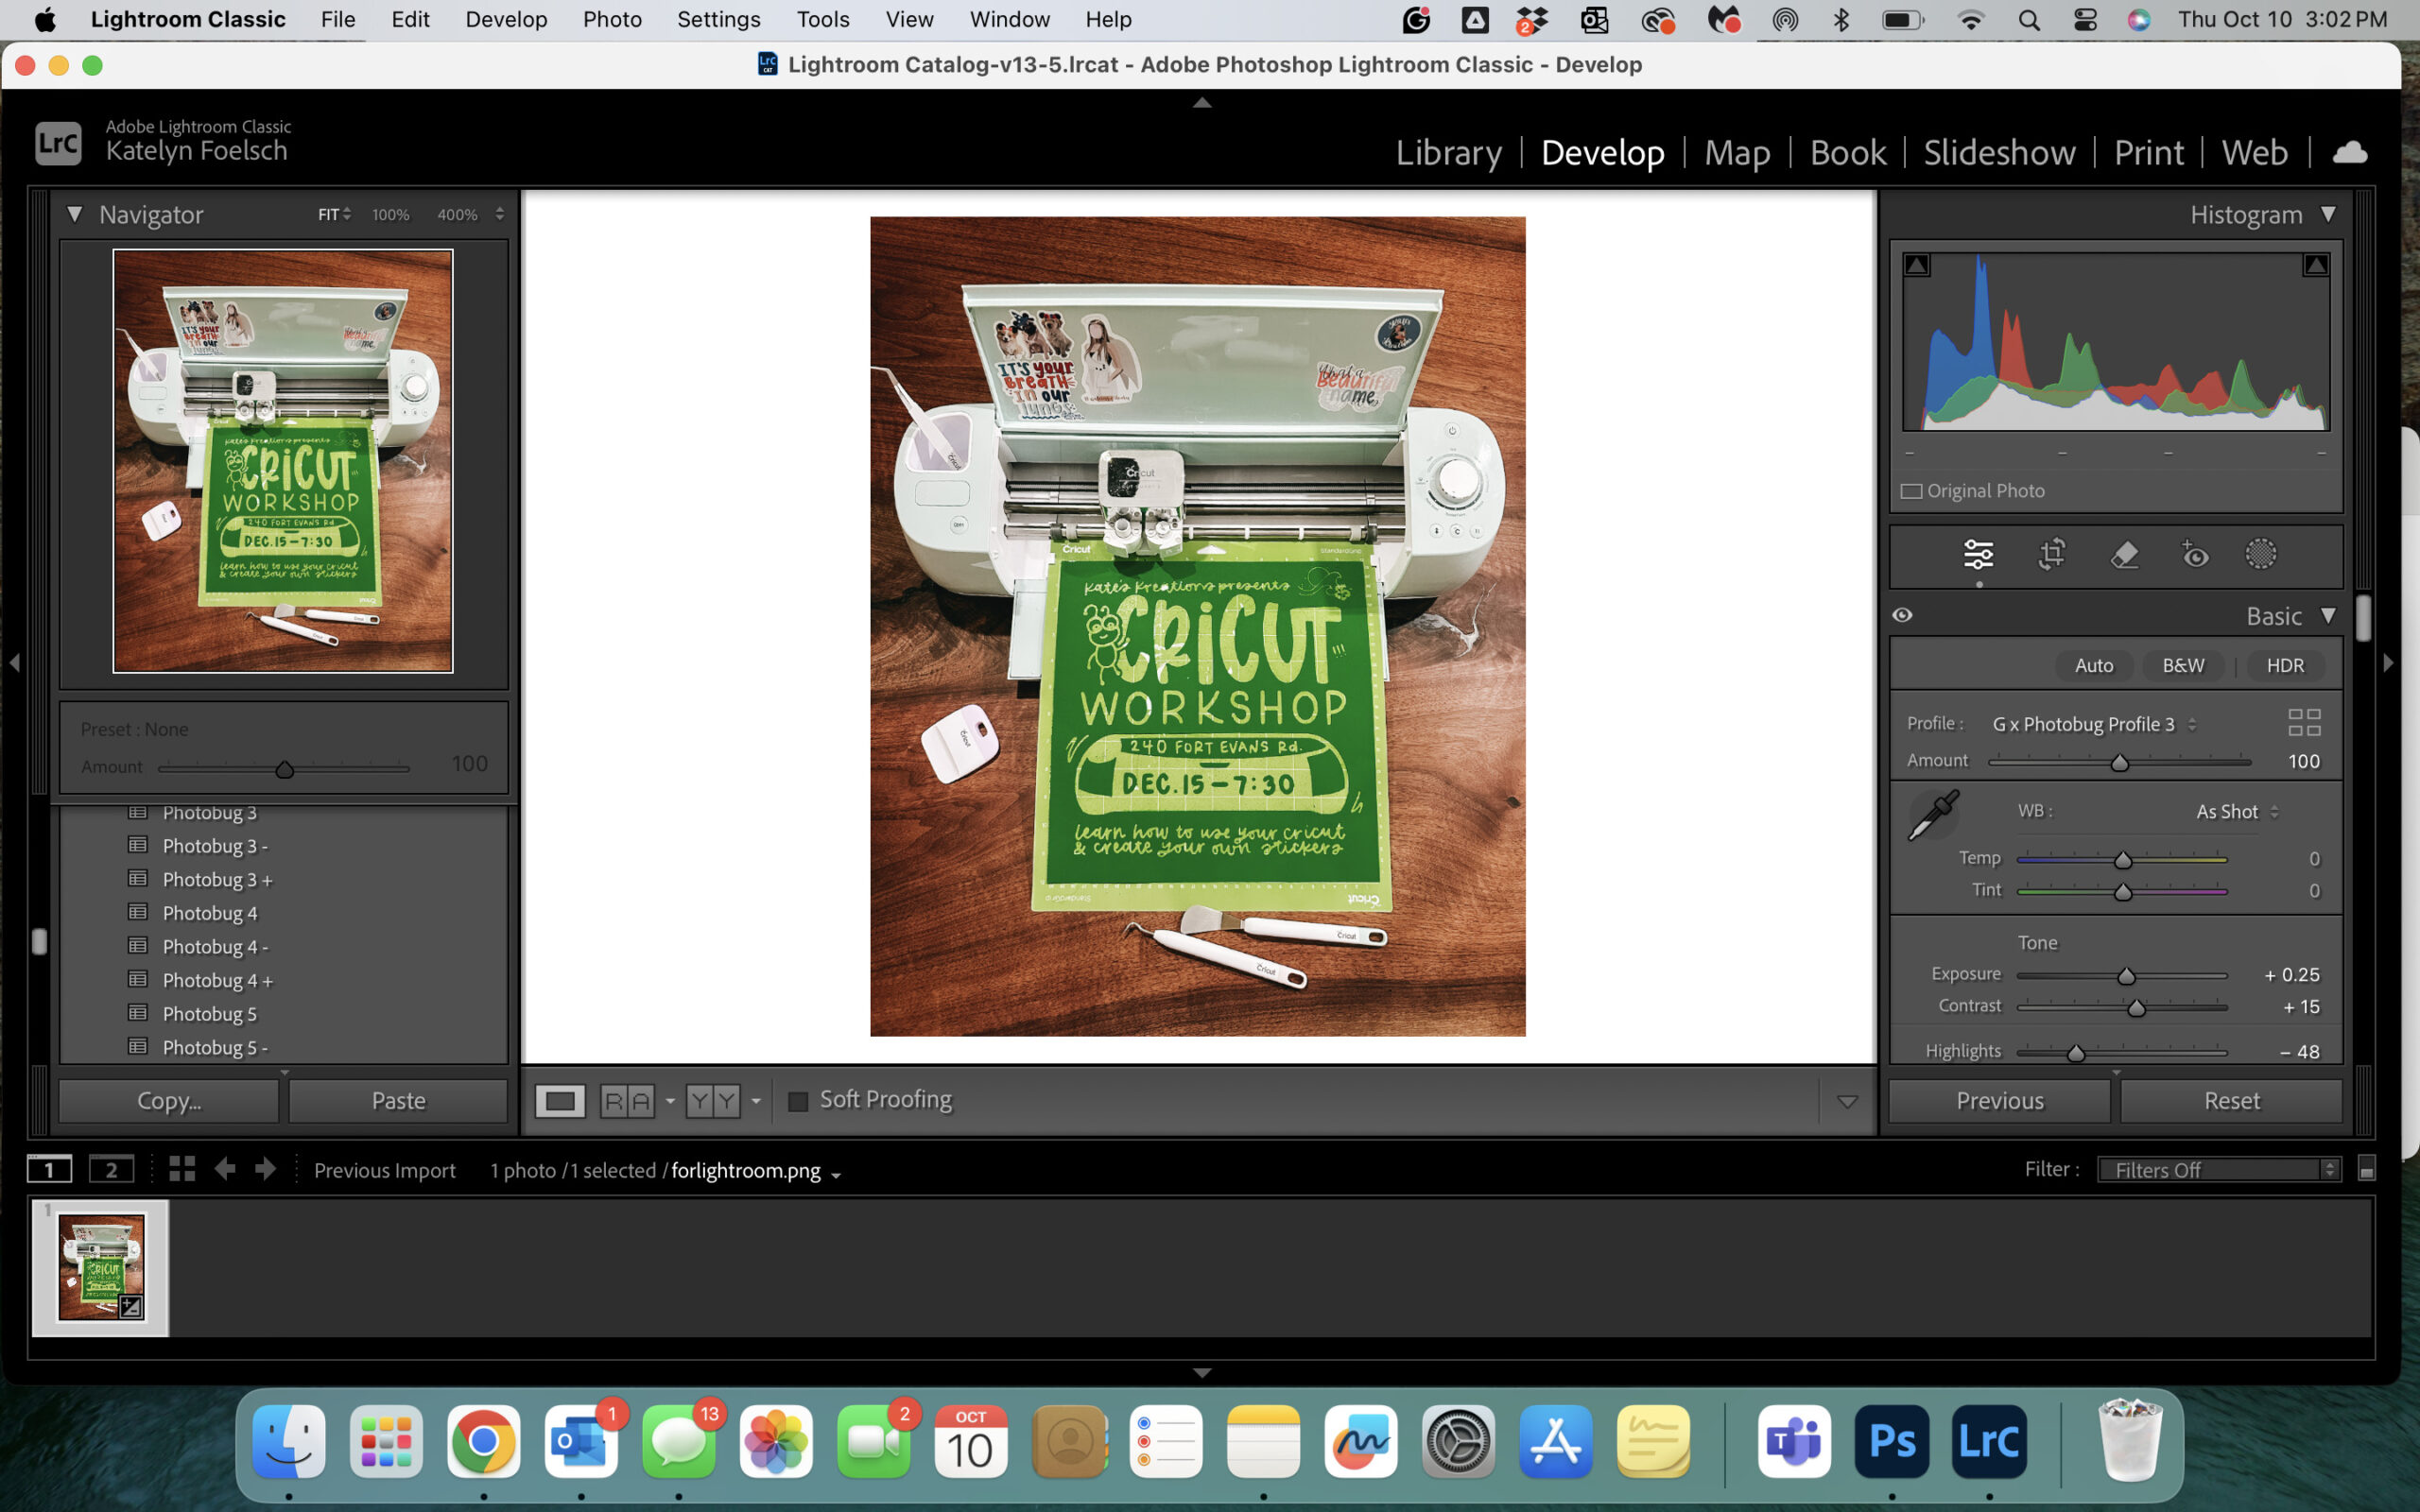Open cloud sync status icon
This screenshot has height=1512, width=2420.
click(x=2349, y=152)
